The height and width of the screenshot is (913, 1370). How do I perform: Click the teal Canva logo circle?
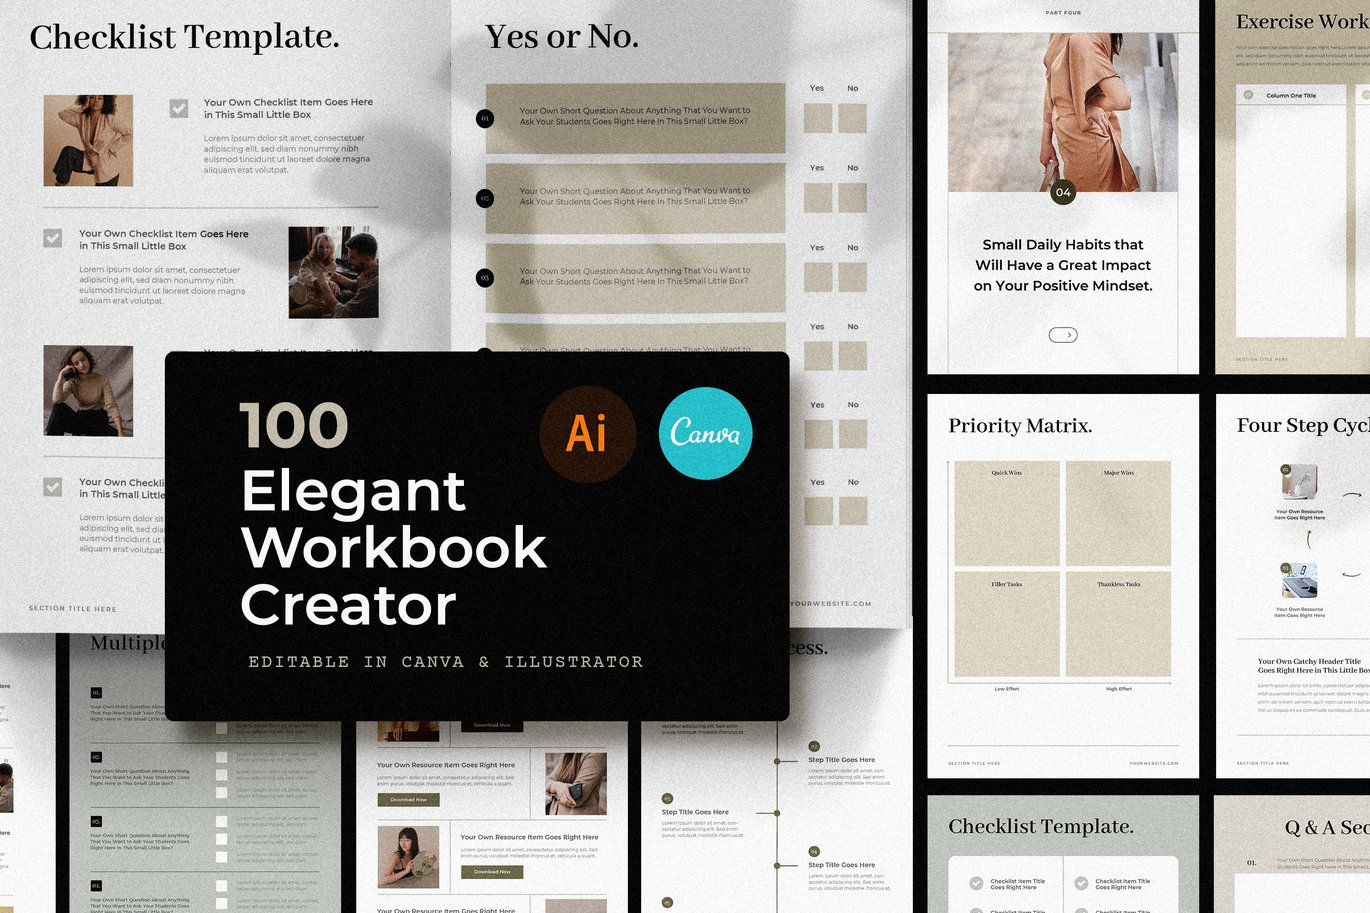(706, 433)
